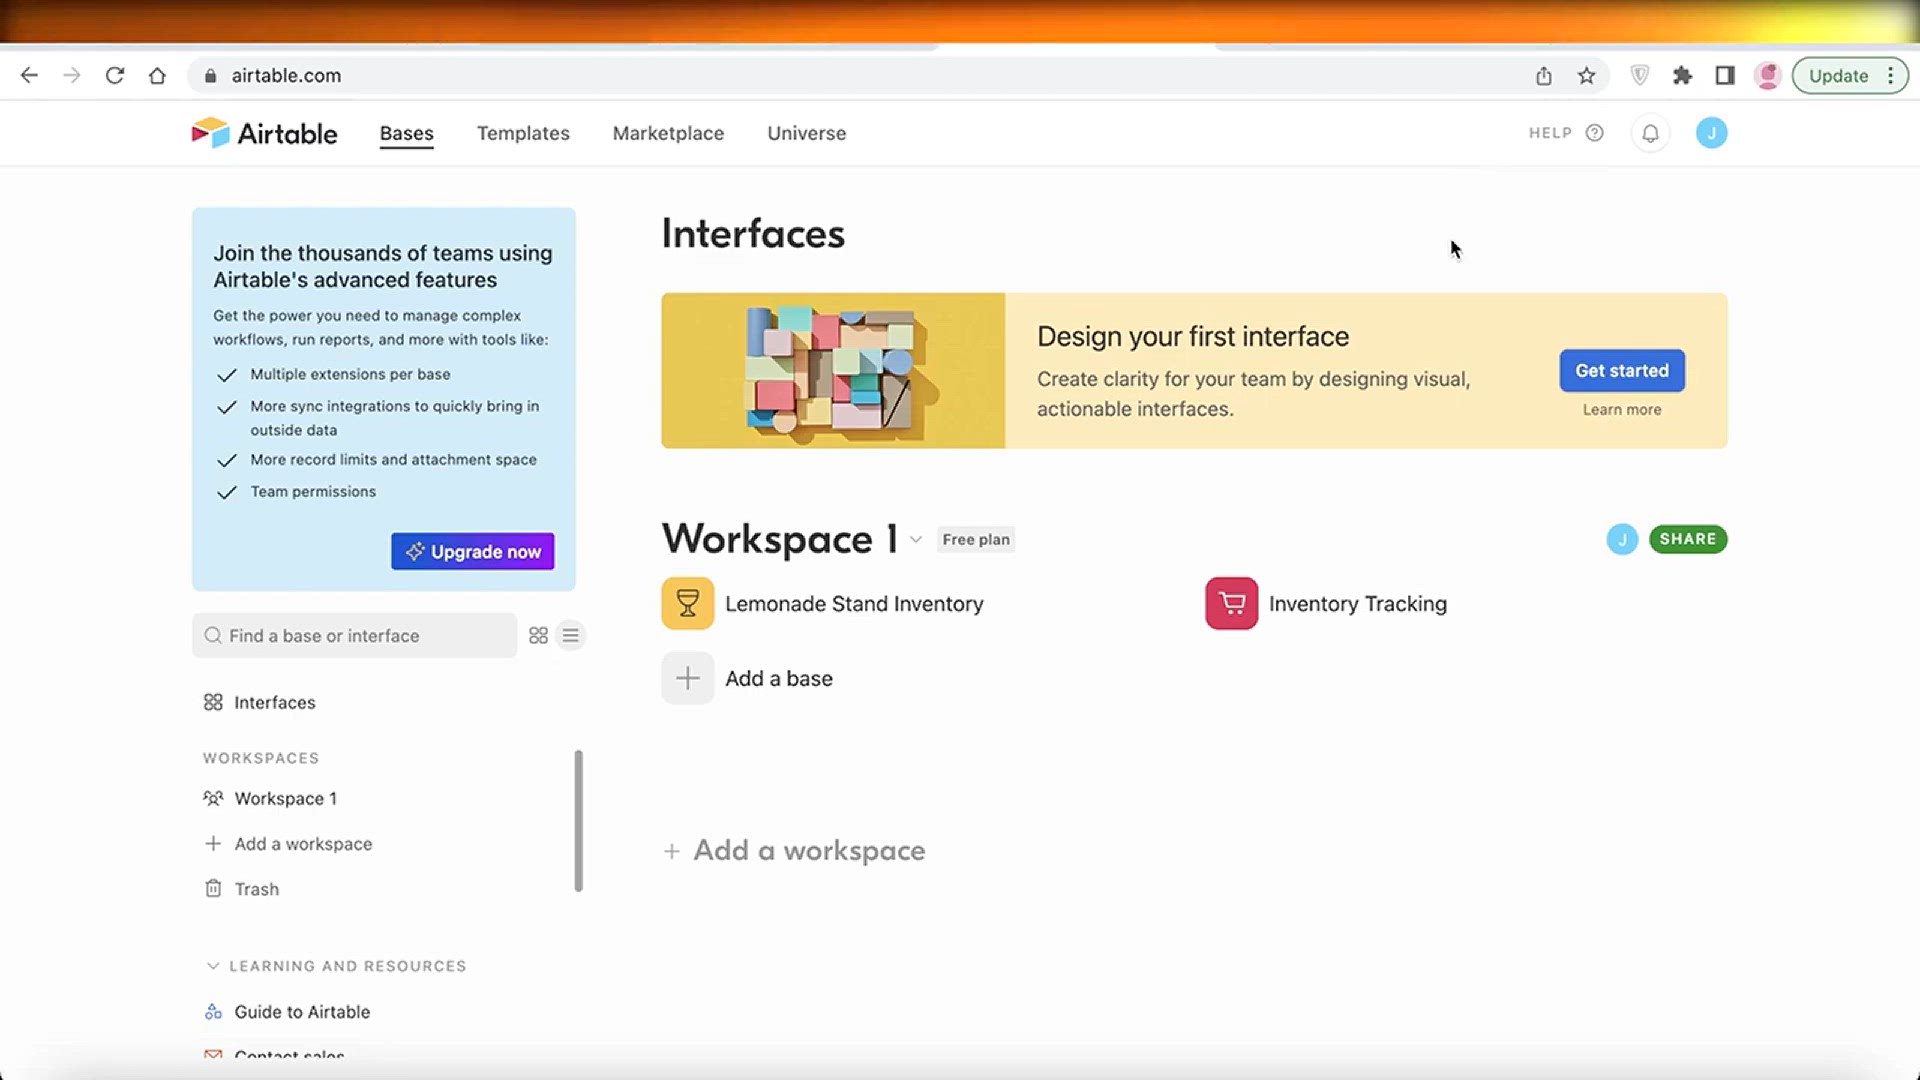The width and height of the screenshot is (1920, 1080).
Task: Open the Universe tab
Action: [x=807, y=133]
